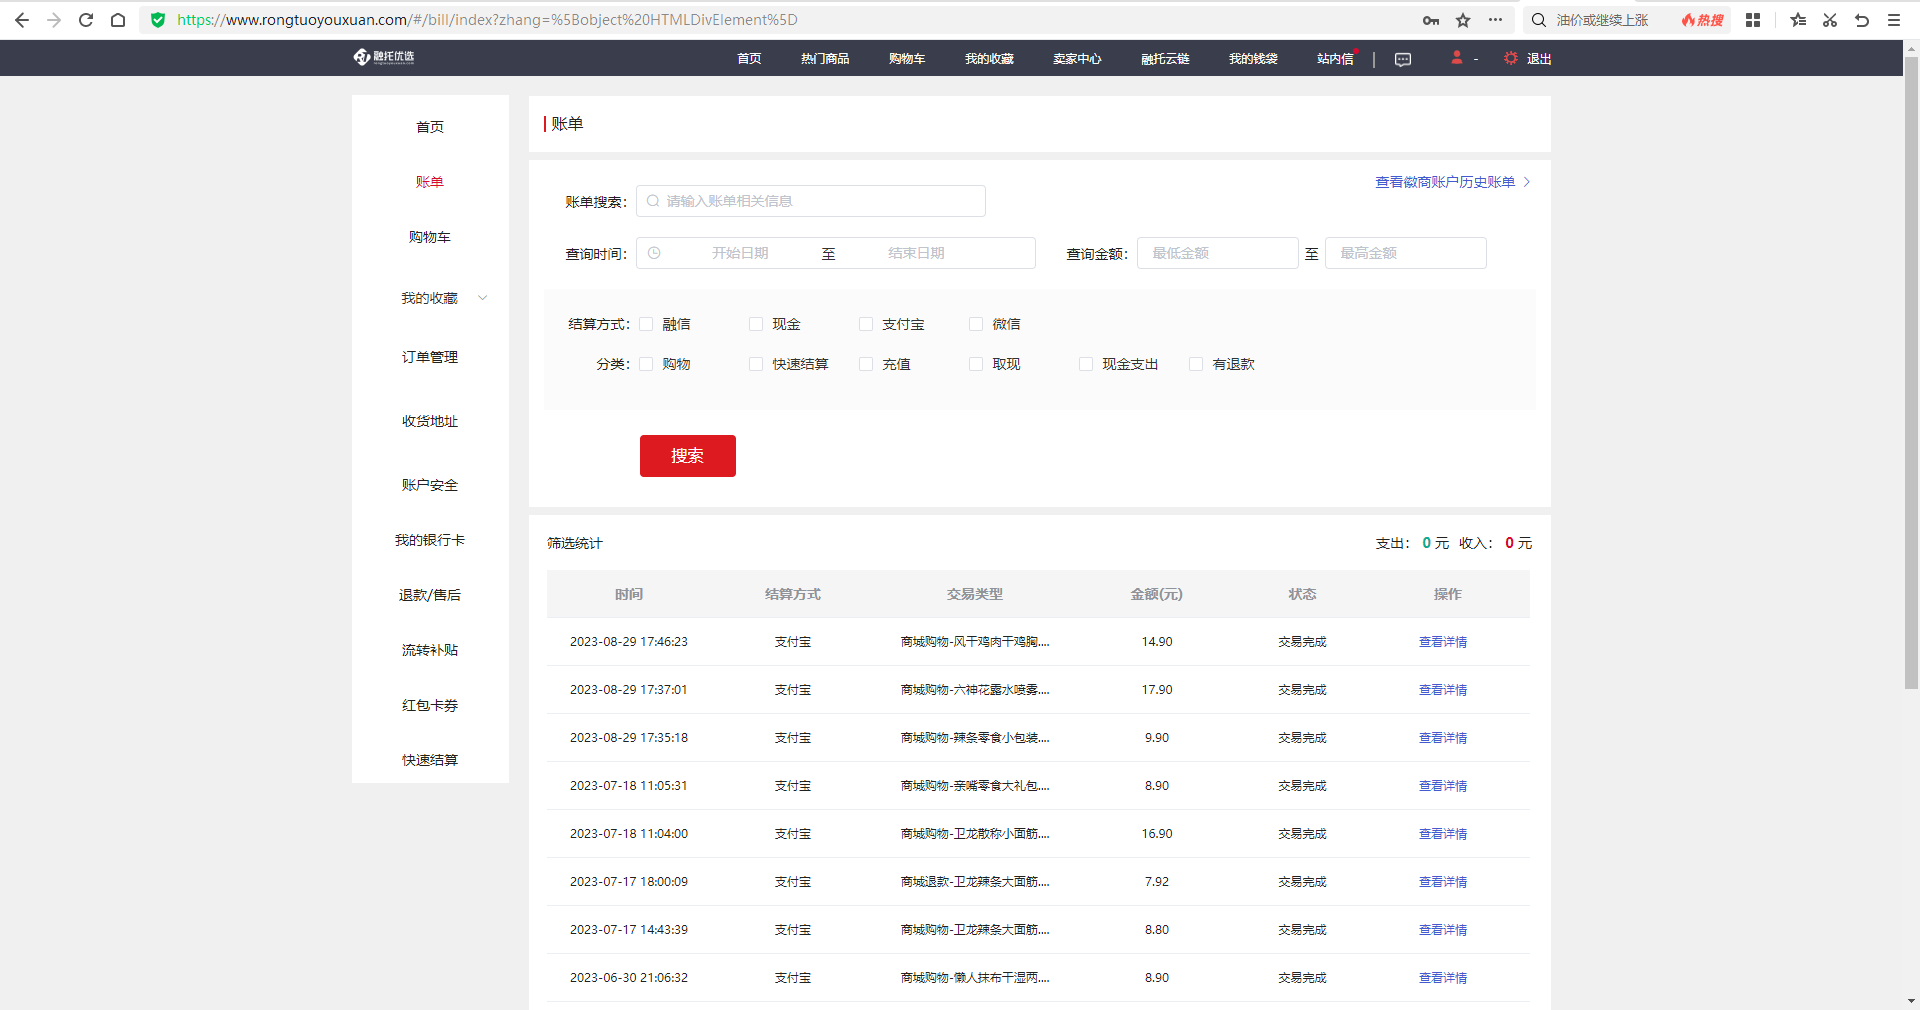1920x1010 pixels.
Task: View details for the 17.90 transaction
Action: (1443, 690)
